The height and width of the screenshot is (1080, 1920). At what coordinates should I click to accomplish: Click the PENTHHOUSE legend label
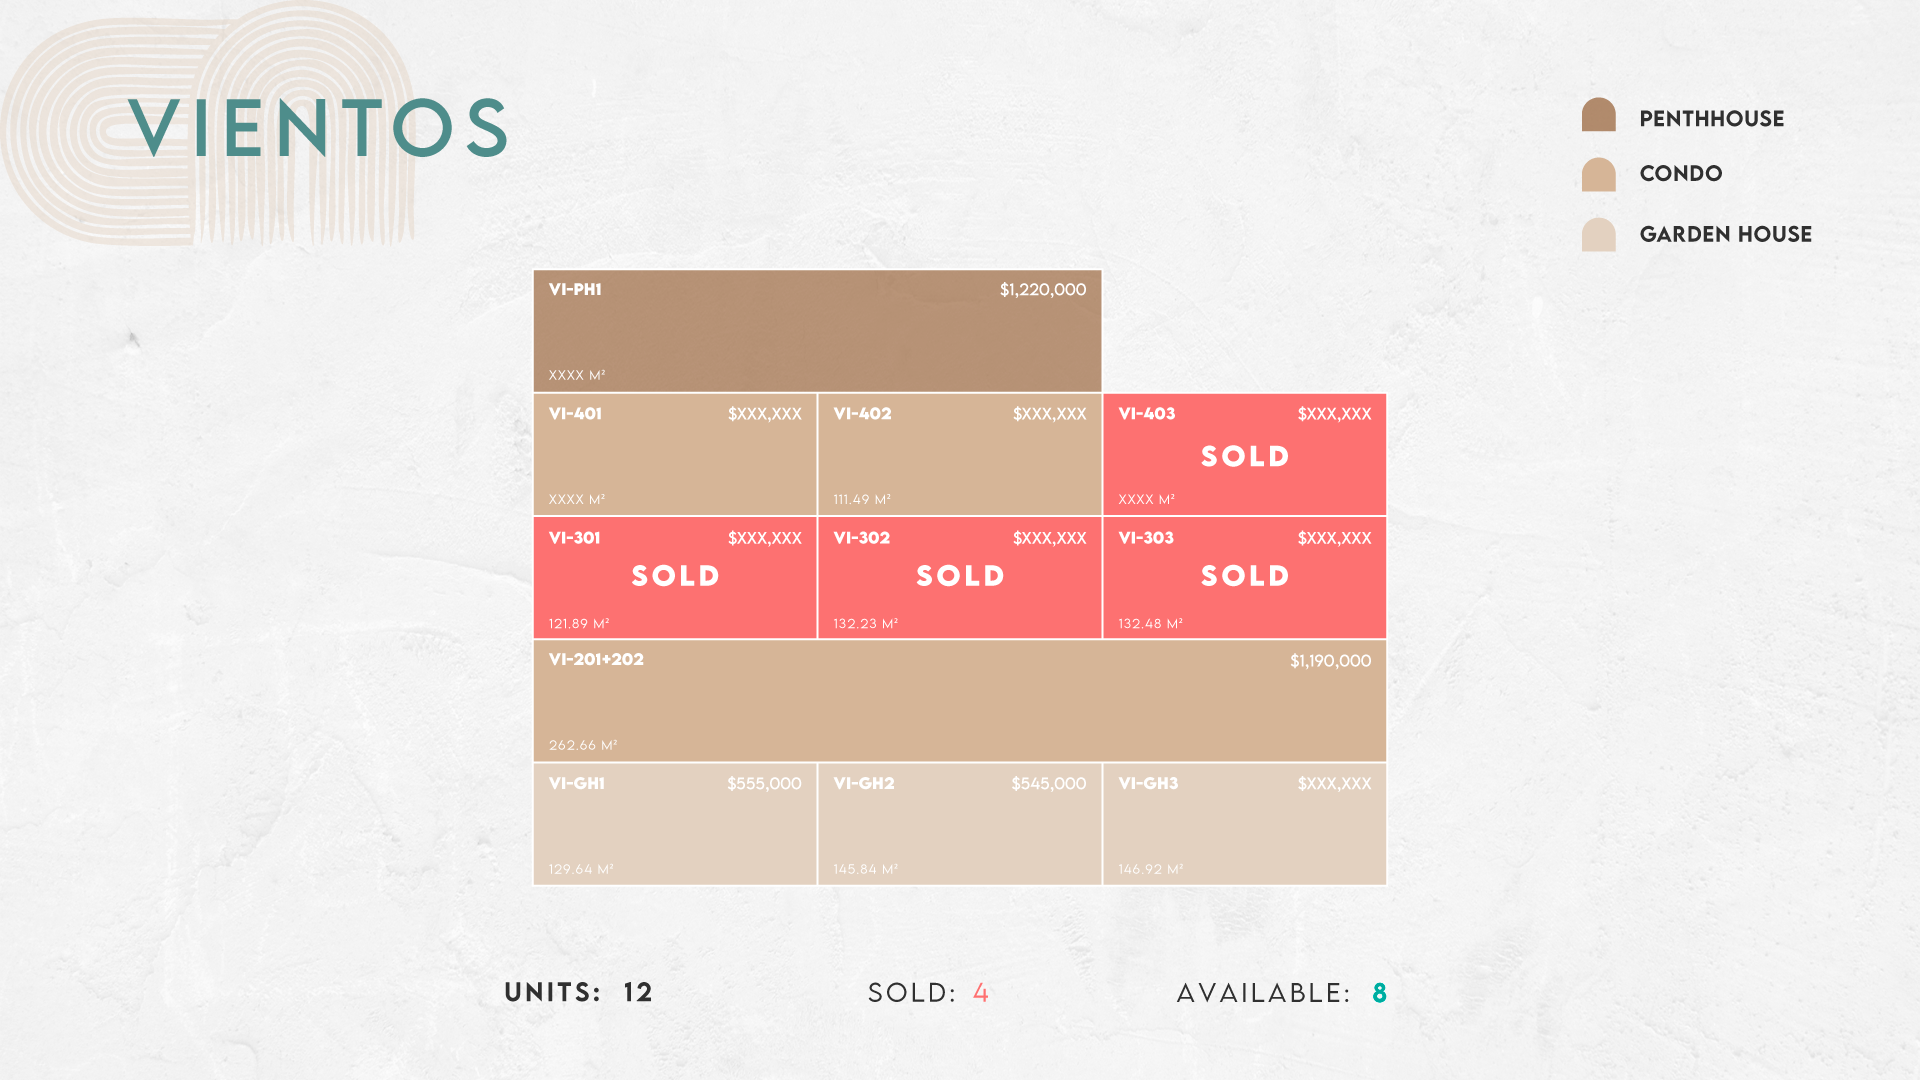tap(1712, 119)
